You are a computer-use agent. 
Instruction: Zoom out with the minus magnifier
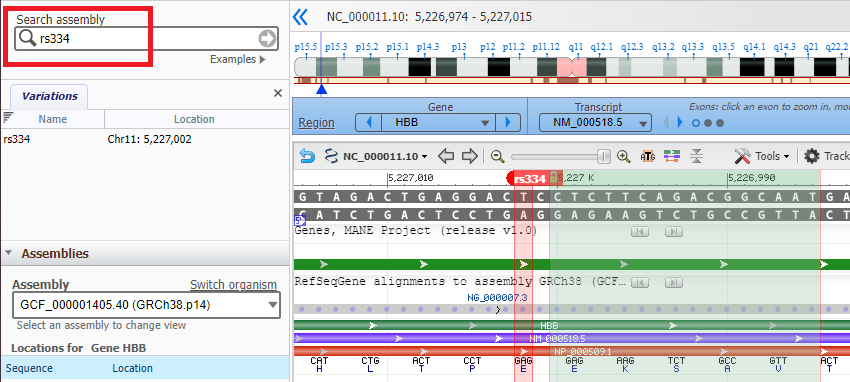[x=498, y=157]
